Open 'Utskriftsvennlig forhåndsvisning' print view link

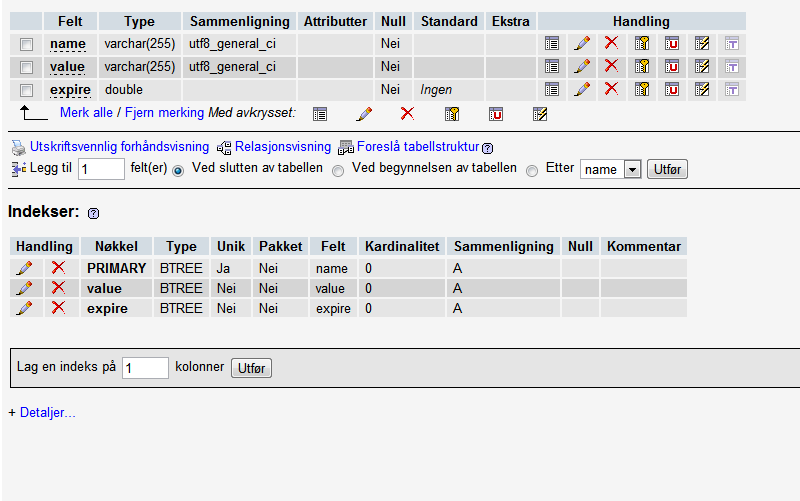pos(119,147)
